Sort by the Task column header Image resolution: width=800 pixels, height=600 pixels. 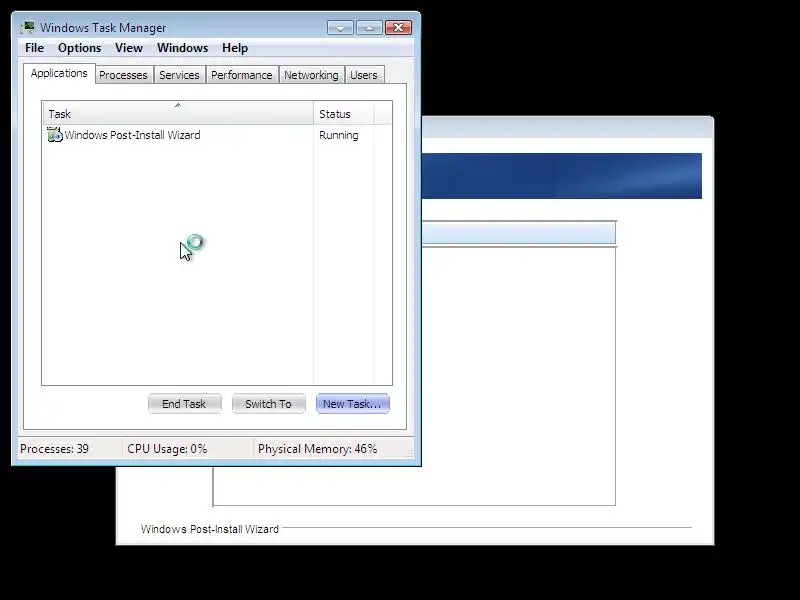pyautogui.click(x=178, y=113)
